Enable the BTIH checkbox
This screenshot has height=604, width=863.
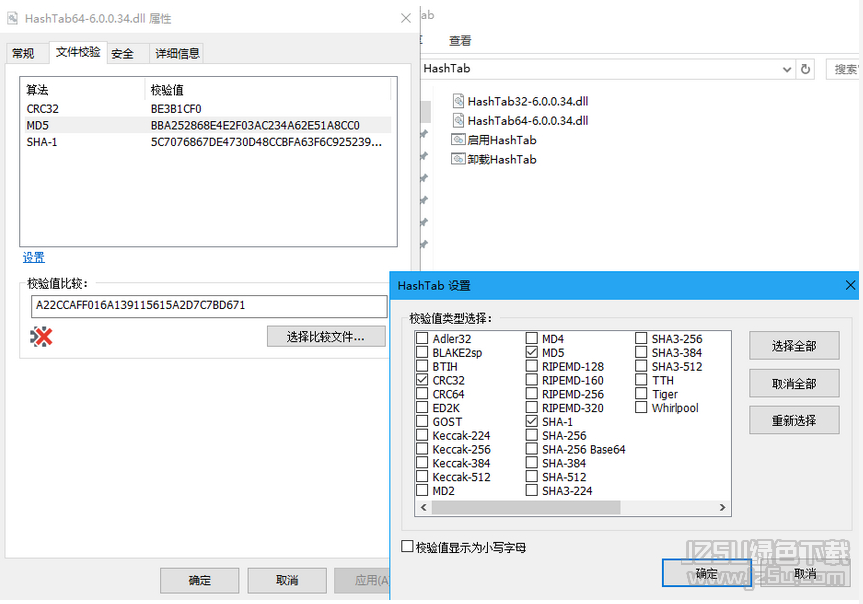[422, 366]
